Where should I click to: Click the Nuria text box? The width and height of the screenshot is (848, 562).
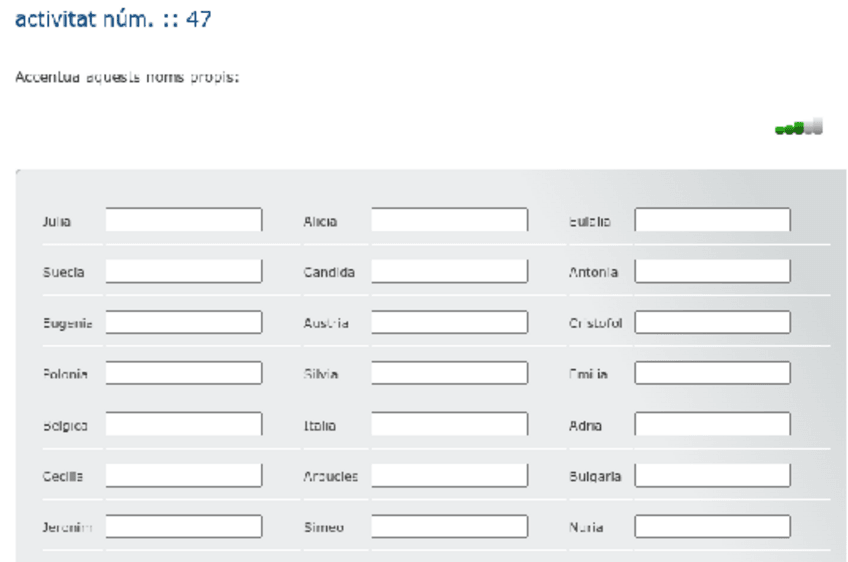[712, 527]
